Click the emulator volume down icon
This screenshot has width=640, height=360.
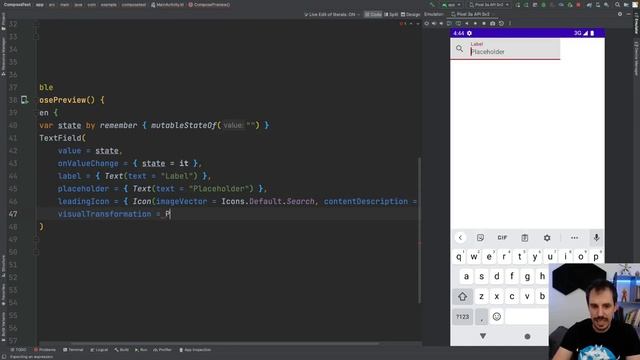pos(441,23)
